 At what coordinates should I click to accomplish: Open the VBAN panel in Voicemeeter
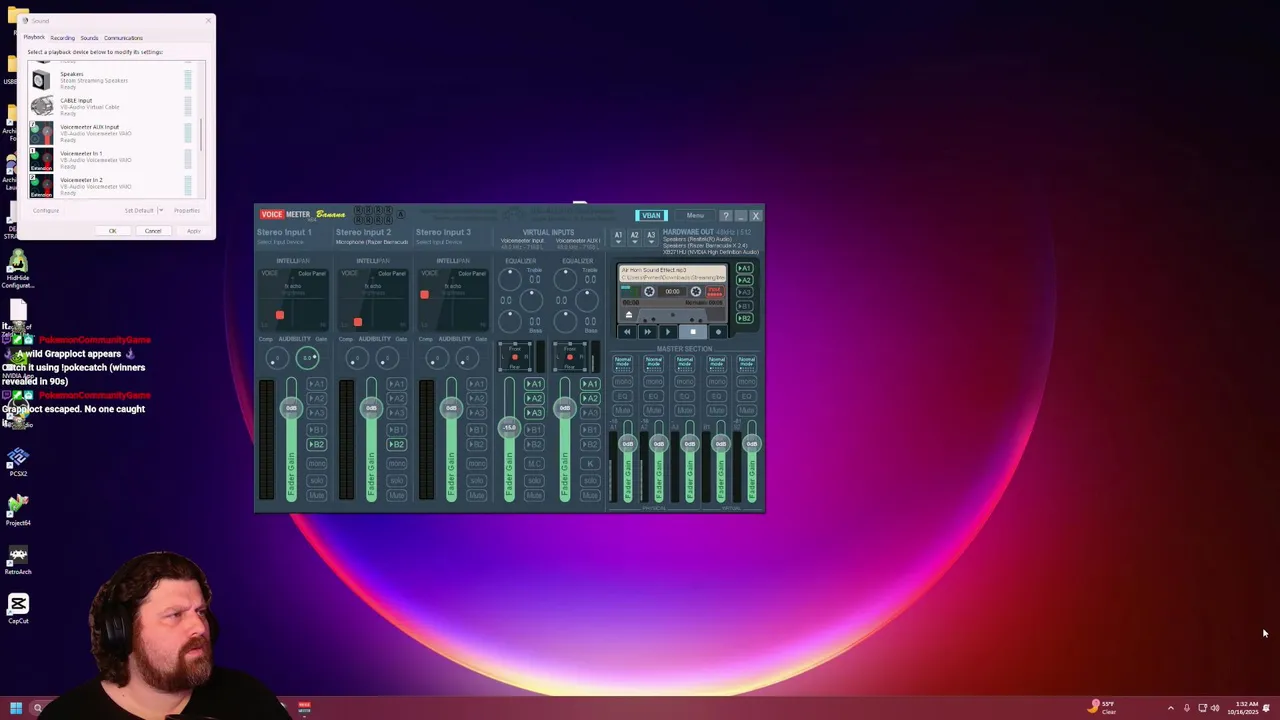(651, 215)
